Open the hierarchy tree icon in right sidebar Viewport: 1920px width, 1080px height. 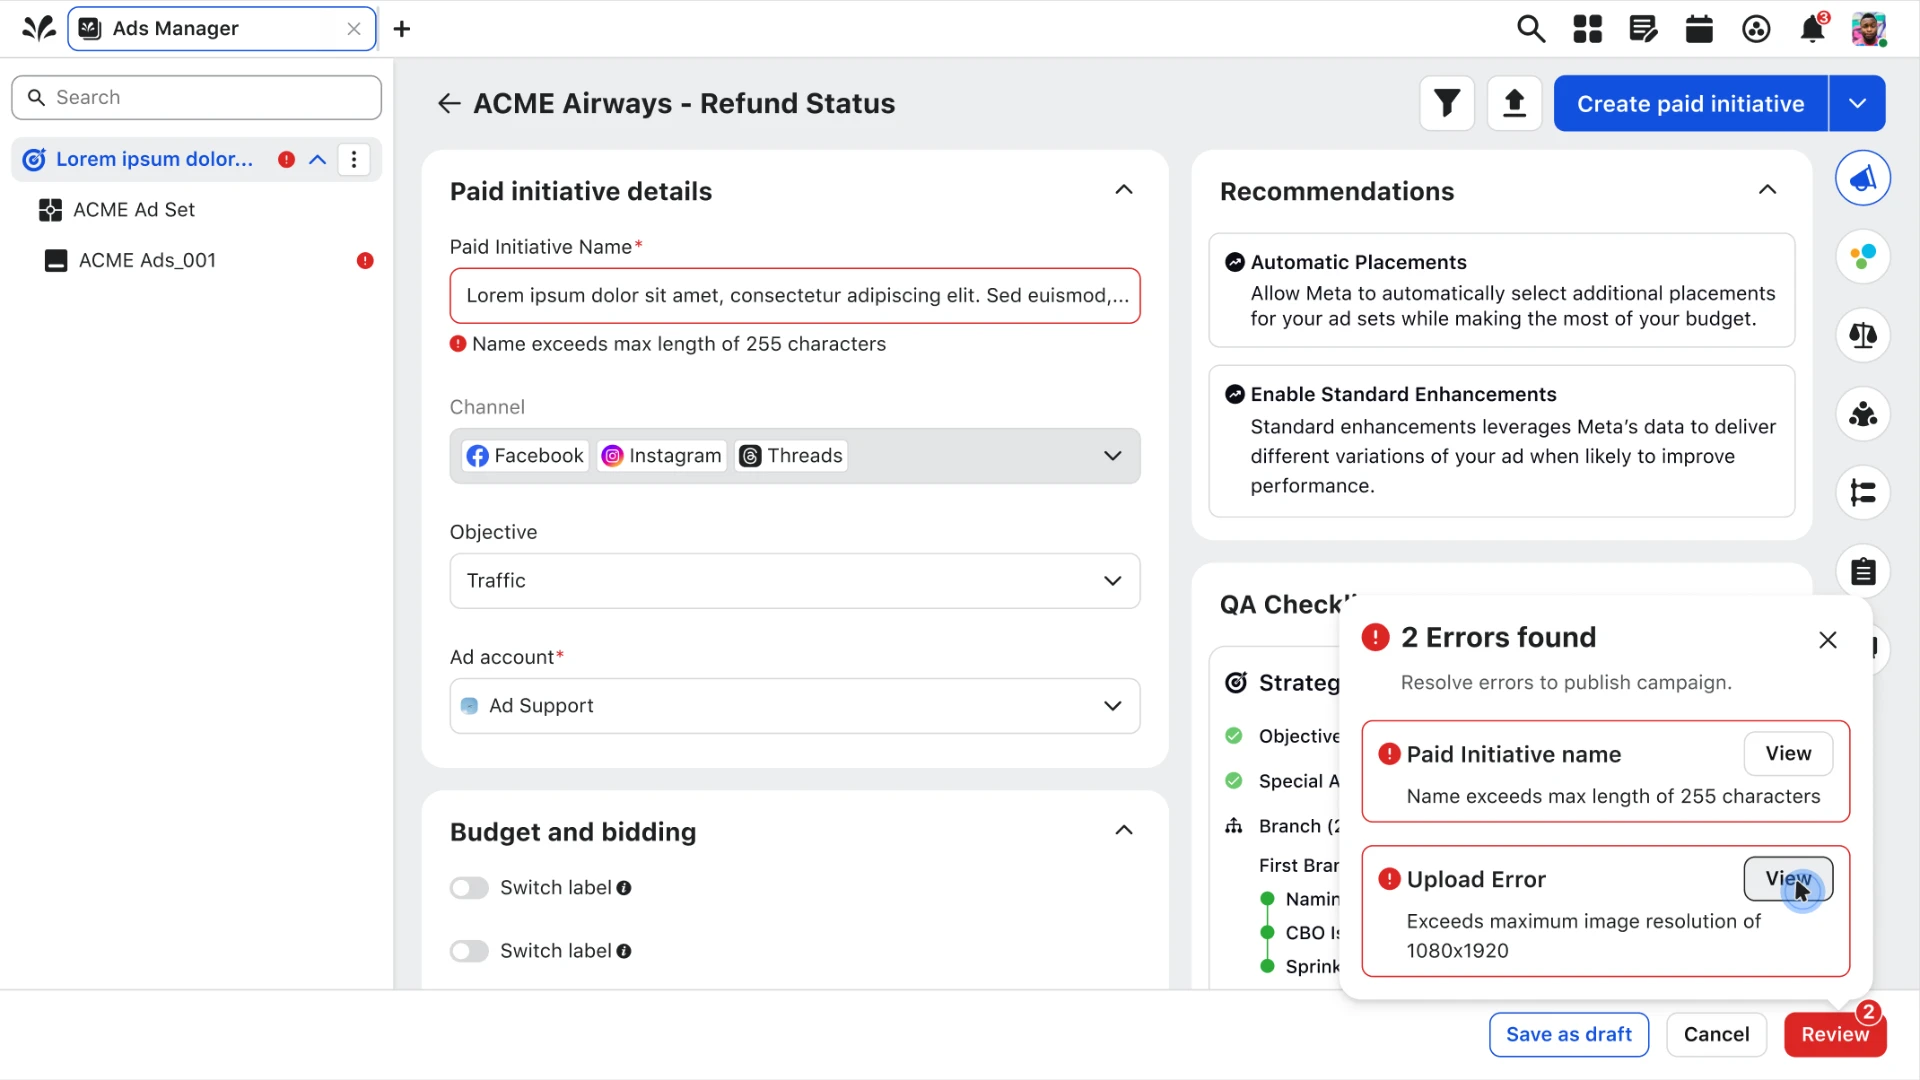click(x=1863, y=493)
